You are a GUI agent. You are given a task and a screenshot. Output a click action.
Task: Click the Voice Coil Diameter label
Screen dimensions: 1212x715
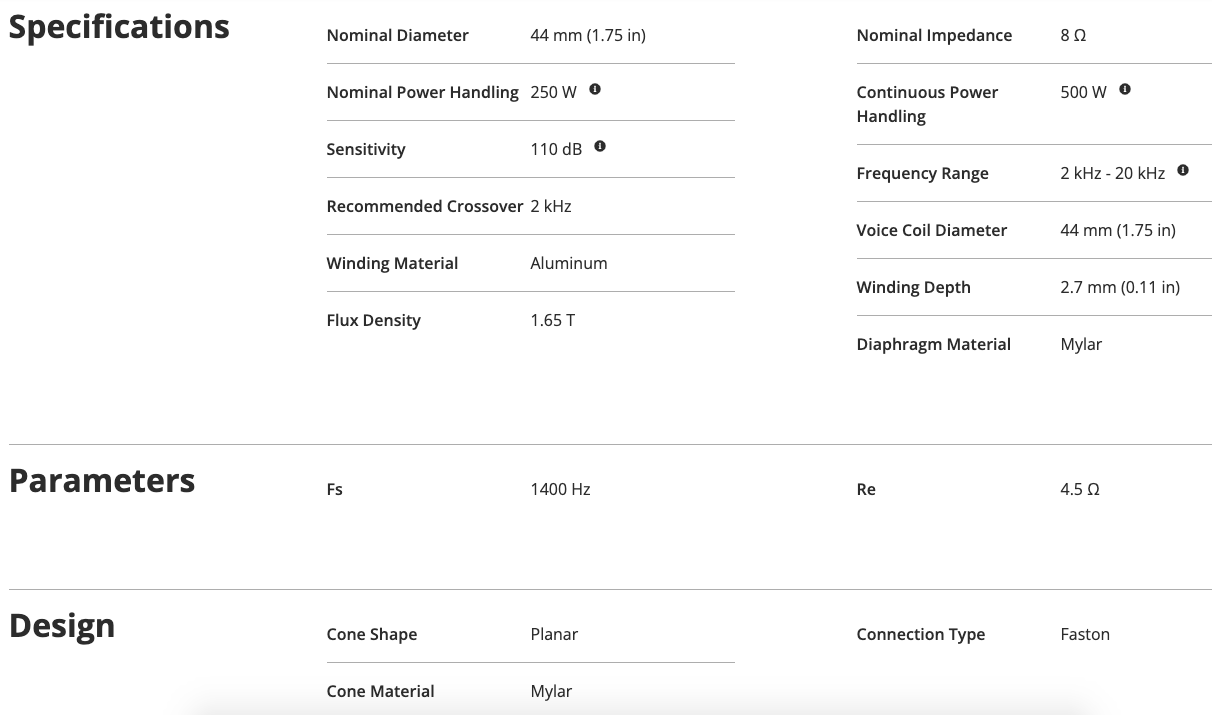(x=931, y=230)
